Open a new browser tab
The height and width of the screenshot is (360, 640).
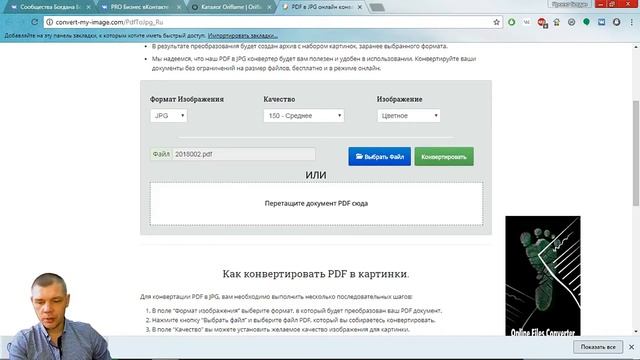pyautogui.click(x=377, y=7)
